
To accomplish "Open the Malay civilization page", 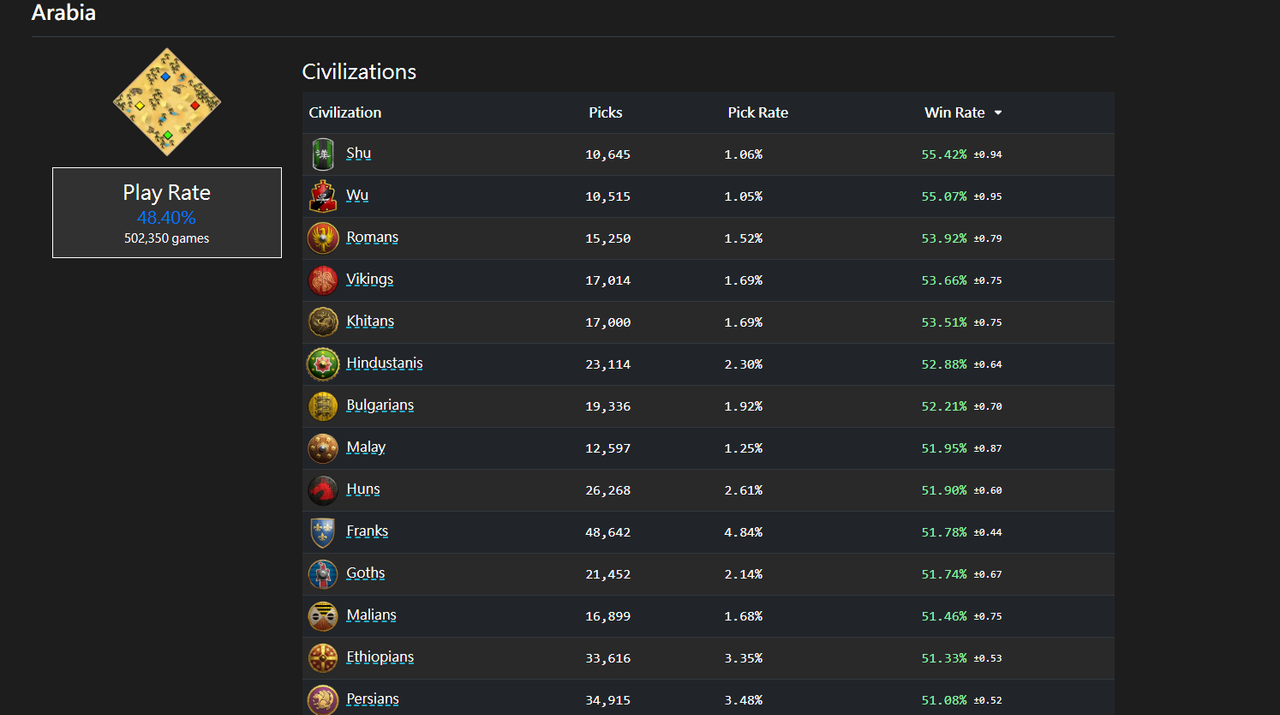I will 366,447.
